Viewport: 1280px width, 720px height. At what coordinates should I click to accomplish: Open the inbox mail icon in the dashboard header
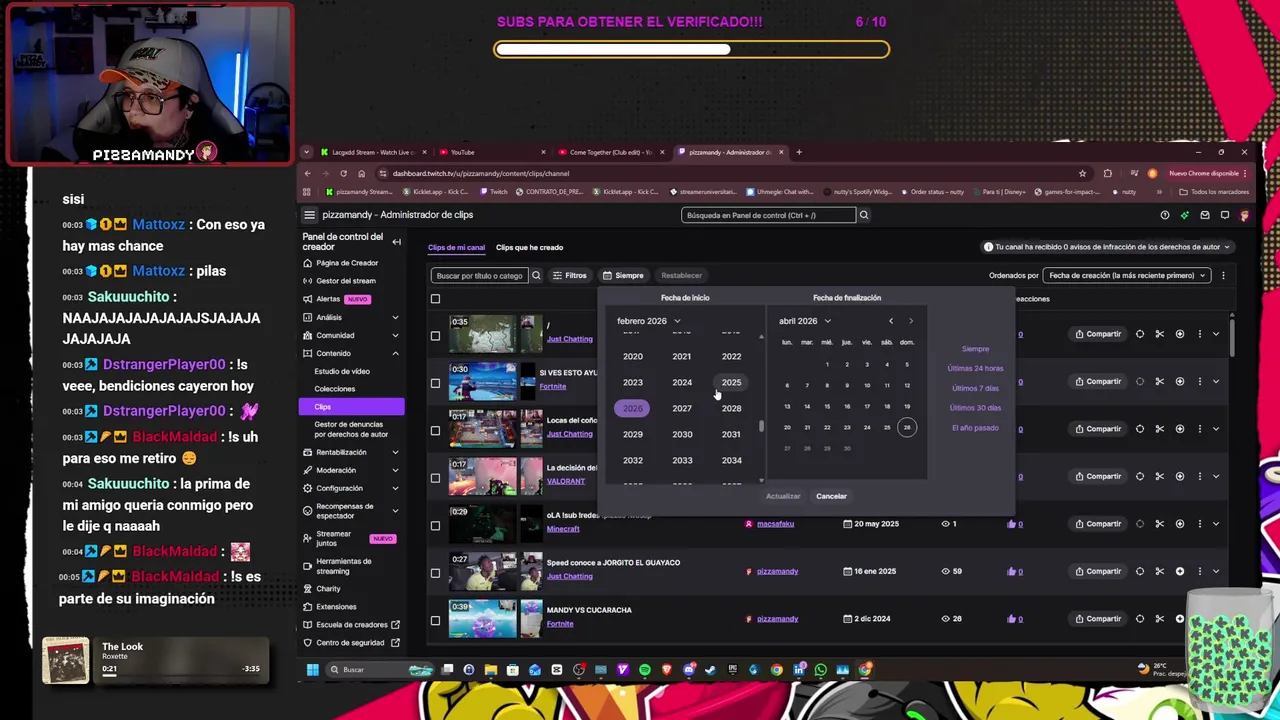click(1205, 215)
